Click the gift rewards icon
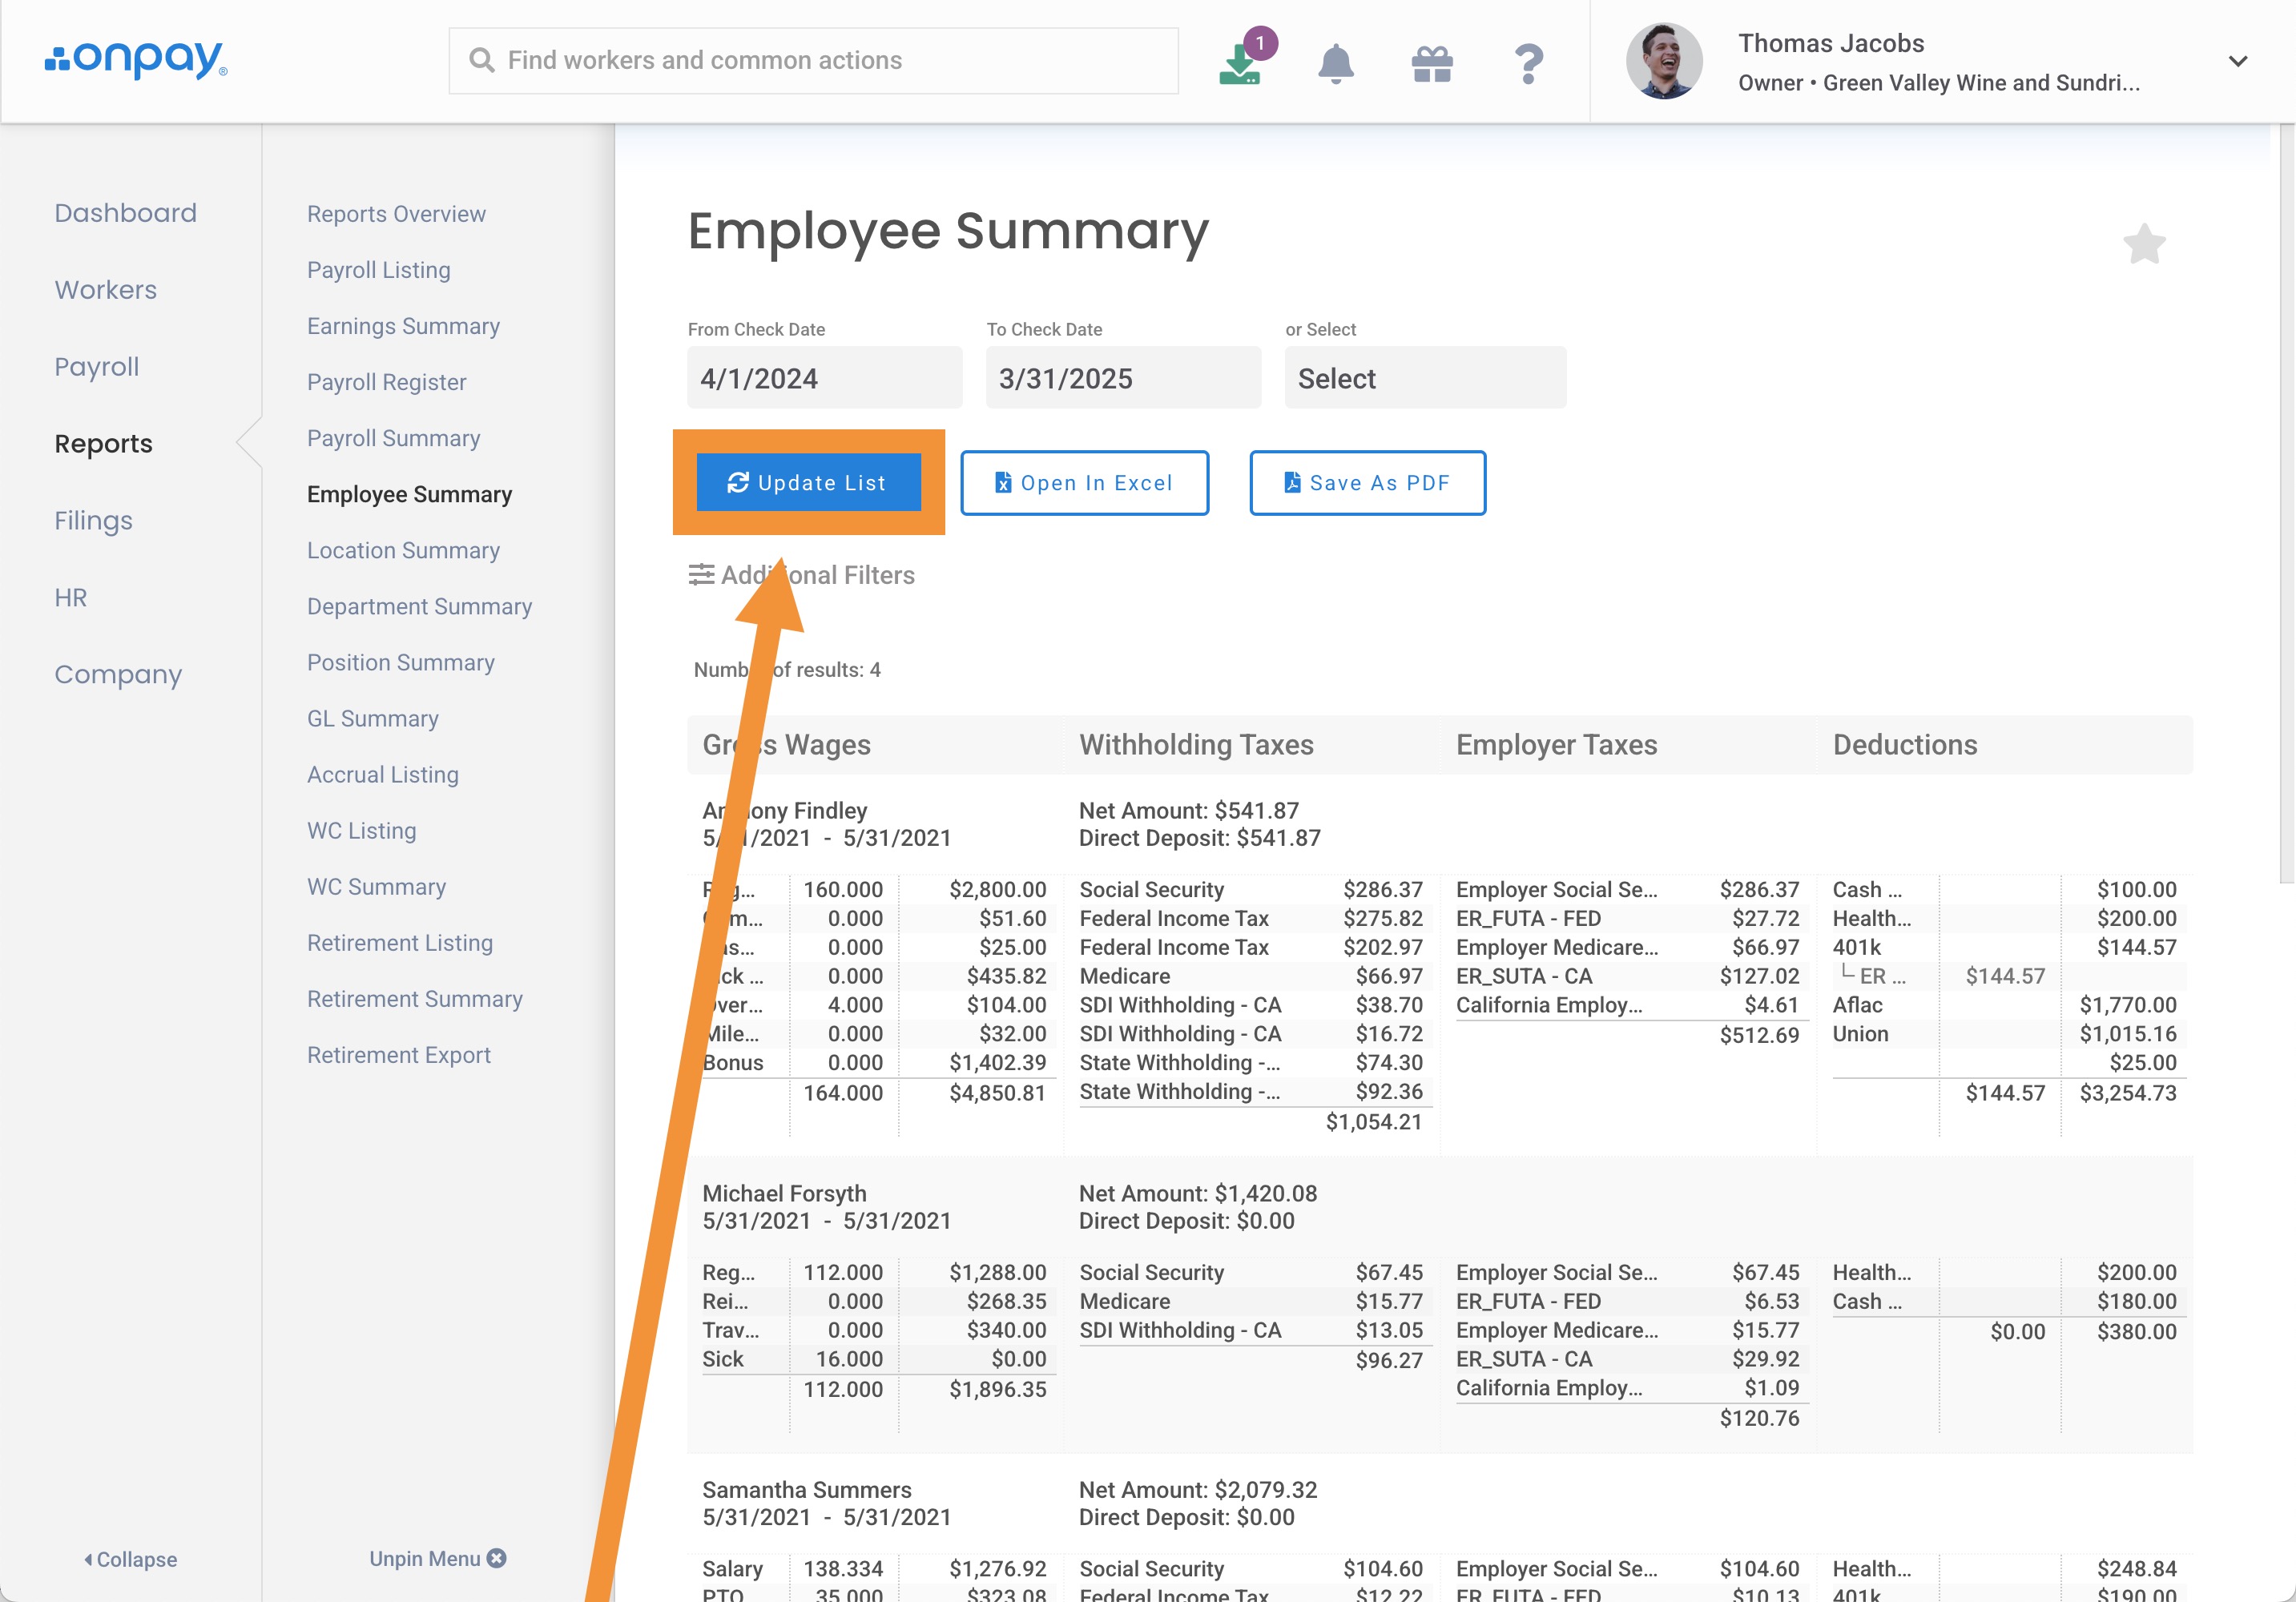The image size is (2296, 1602). (x=1432, y=63)
